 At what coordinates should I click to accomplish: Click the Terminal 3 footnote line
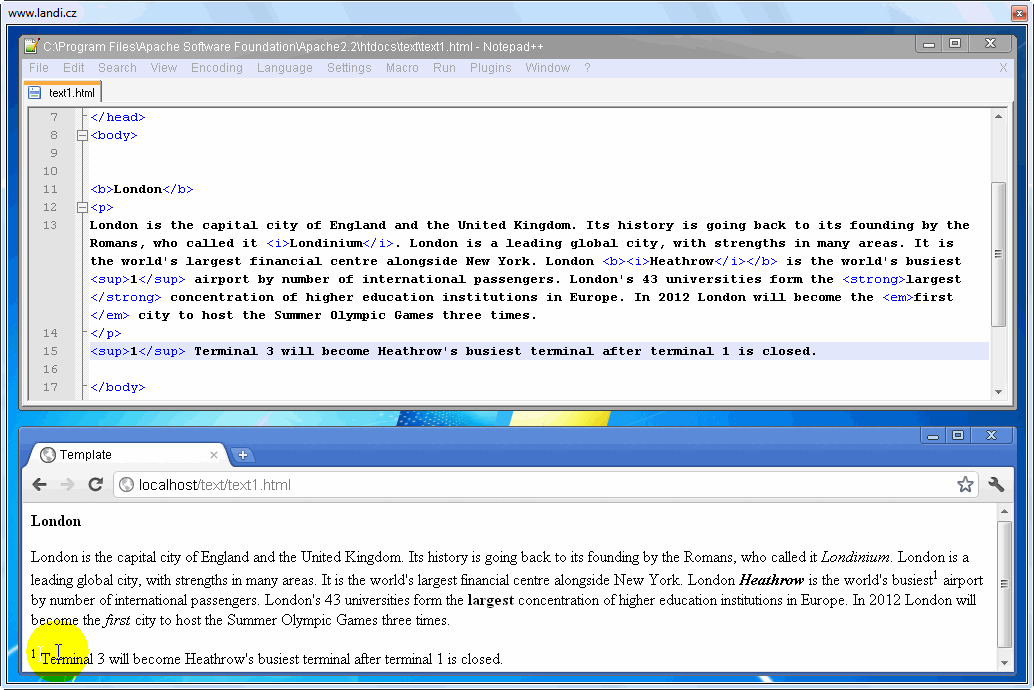[267, 658]
